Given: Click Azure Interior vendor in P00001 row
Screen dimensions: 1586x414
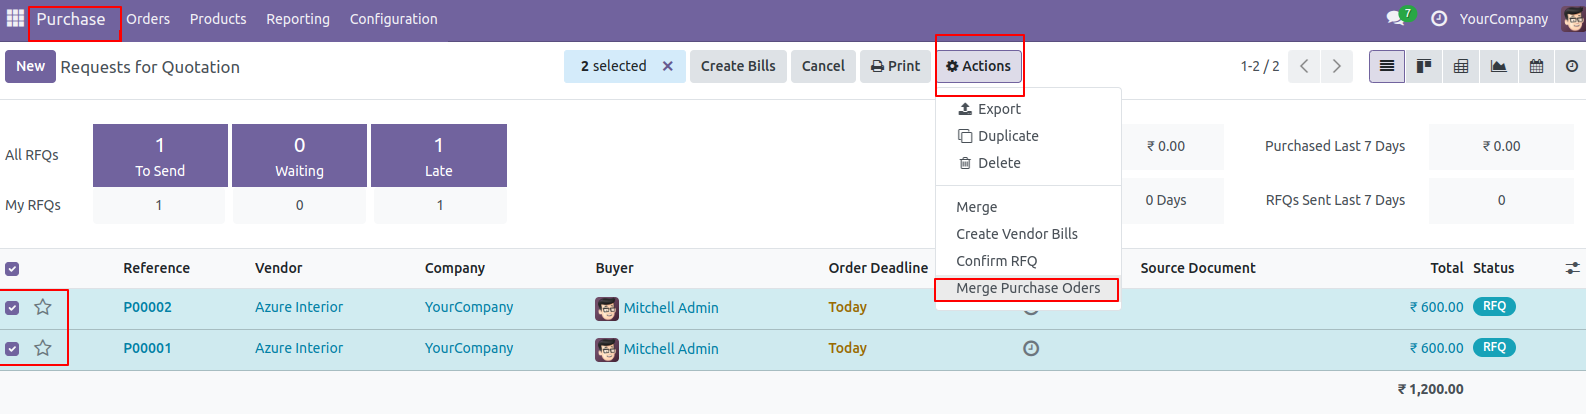Looking at the screenshot, I should coord(299,348).
